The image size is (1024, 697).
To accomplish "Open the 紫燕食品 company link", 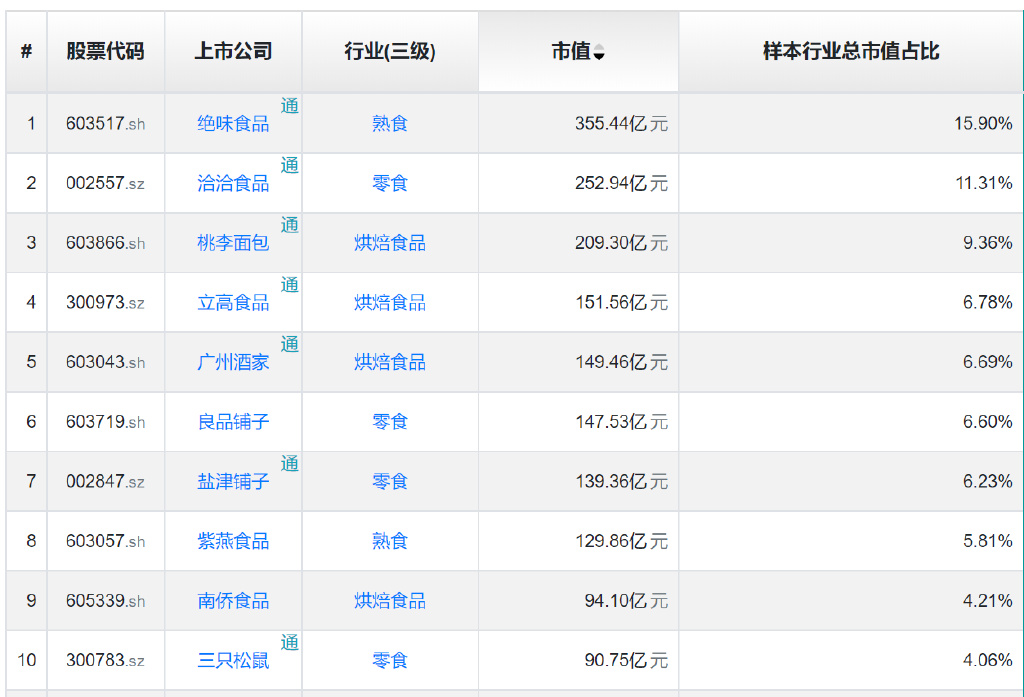I will pyautogui.click(x=233, y=541).
